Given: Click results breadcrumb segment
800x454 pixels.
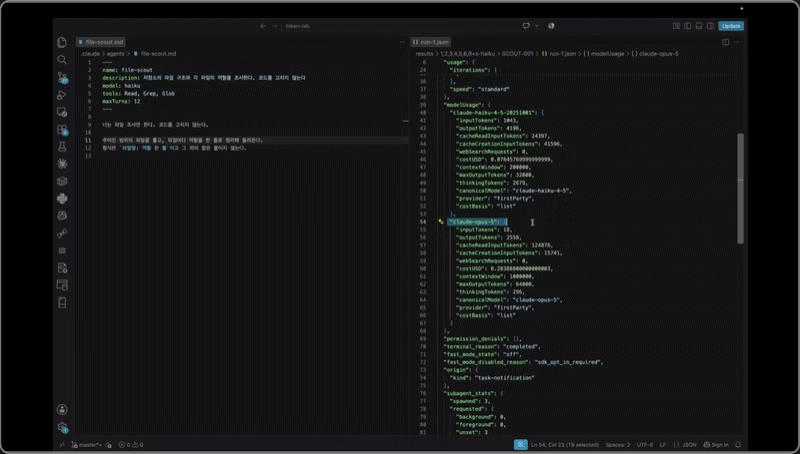Looking at the screenshot, I should (424, 54).
